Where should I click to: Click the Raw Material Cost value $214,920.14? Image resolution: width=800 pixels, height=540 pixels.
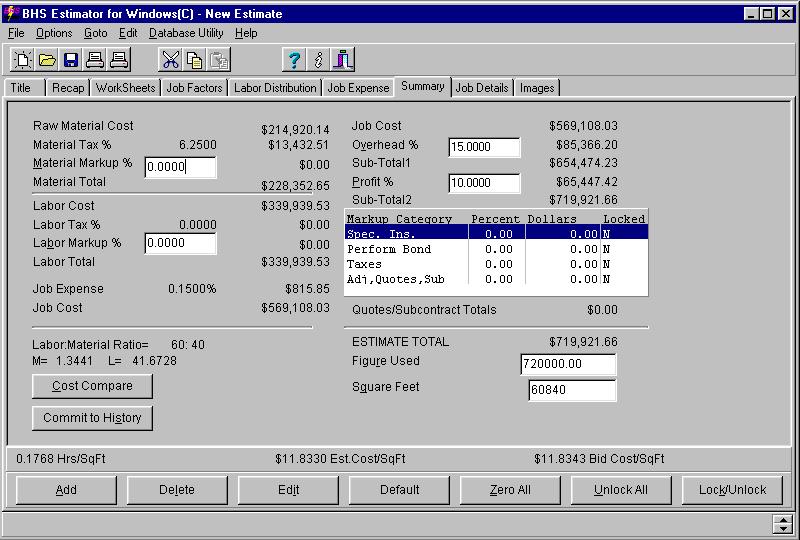click(295, 130)
